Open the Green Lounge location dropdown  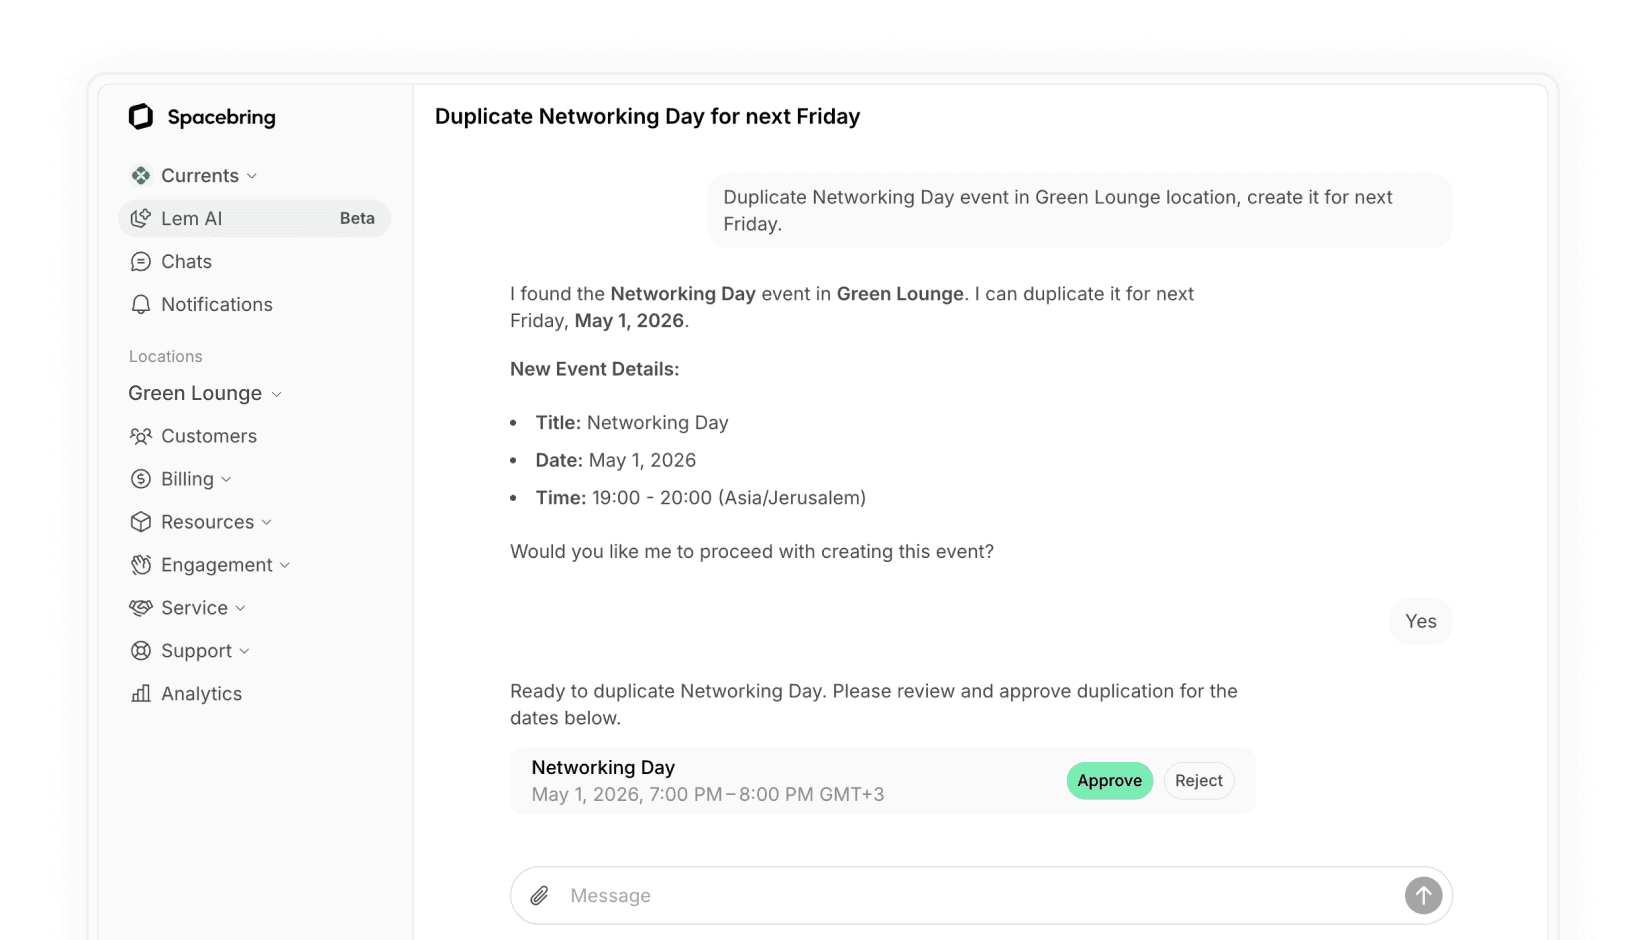[x=205, y=394]
